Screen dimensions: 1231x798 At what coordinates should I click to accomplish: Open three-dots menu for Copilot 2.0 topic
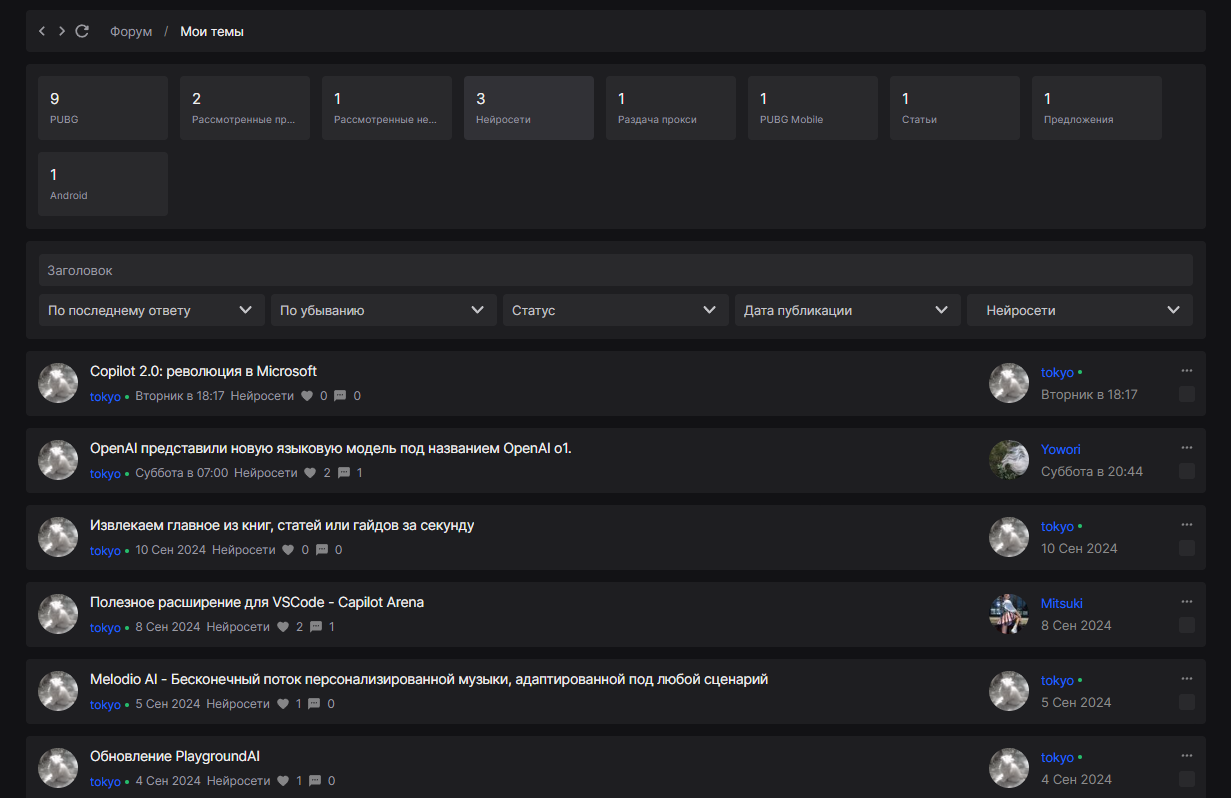click(x=1187, y=371)
